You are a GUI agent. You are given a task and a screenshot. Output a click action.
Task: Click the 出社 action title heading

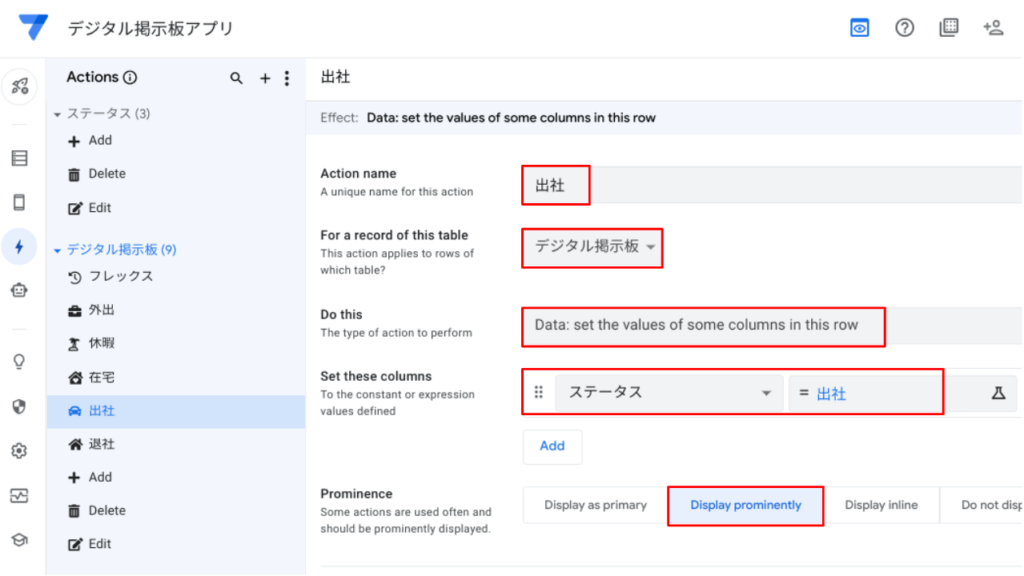tap(336, 77)
